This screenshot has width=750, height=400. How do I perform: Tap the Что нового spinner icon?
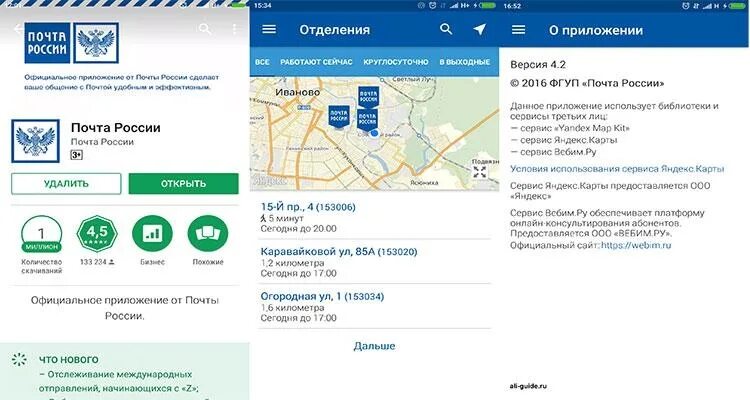(19, 359)
